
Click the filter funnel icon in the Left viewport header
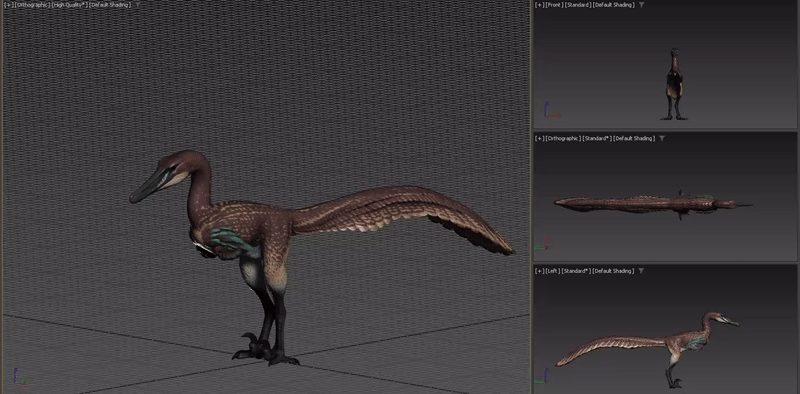click(641, 271)
